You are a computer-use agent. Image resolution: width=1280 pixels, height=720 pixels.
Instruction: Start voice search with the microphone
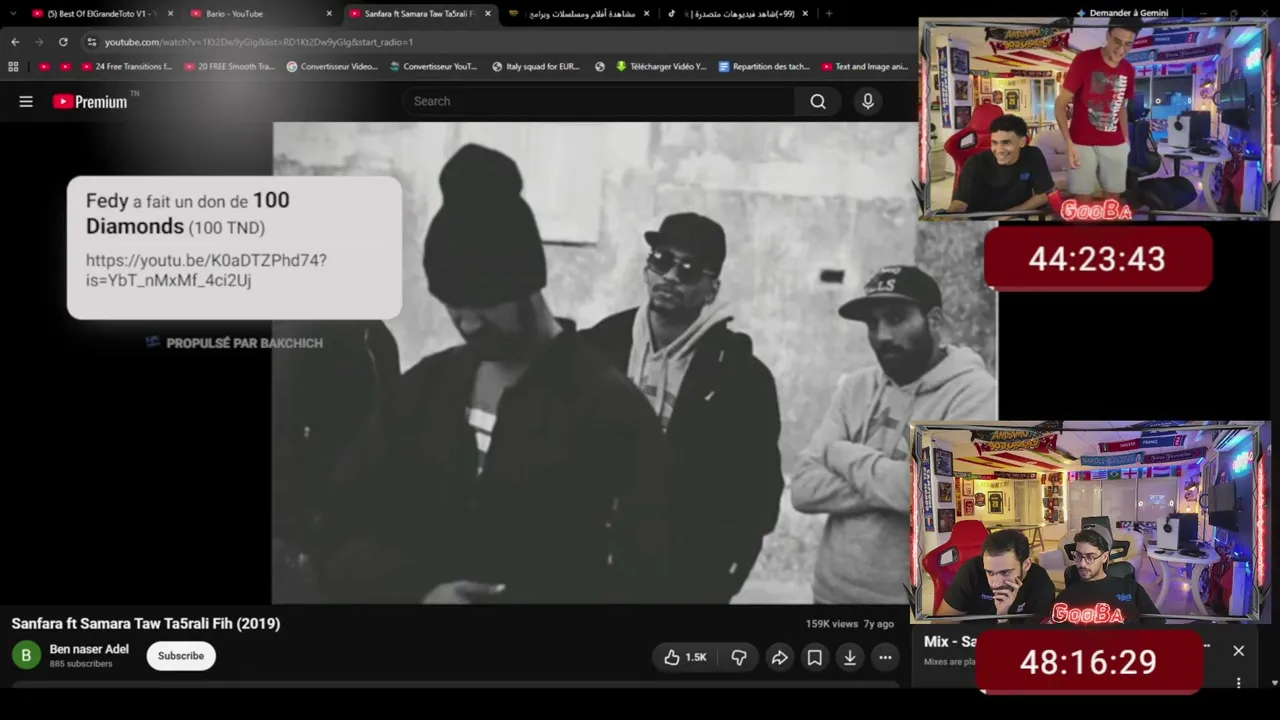click(868, 101)
